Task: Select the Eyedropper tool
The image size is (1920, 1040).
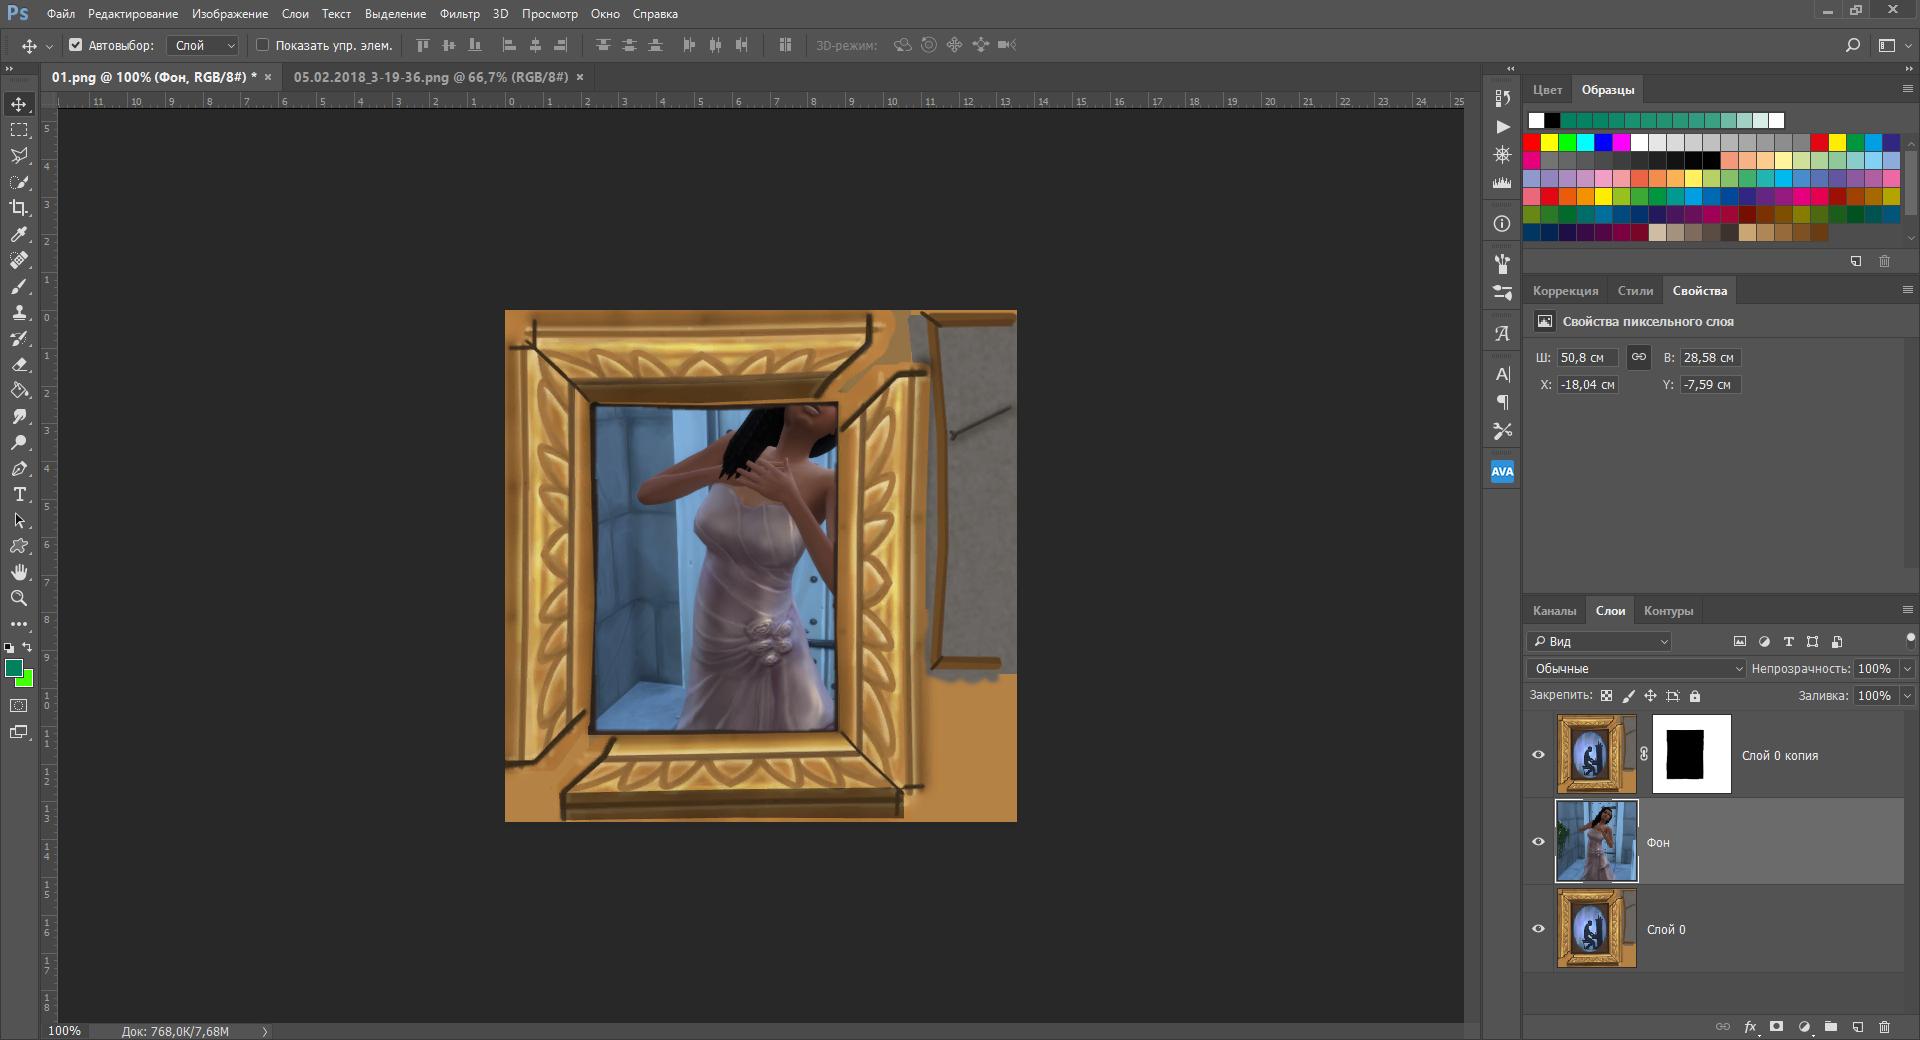Action: [x=19, y=234]
